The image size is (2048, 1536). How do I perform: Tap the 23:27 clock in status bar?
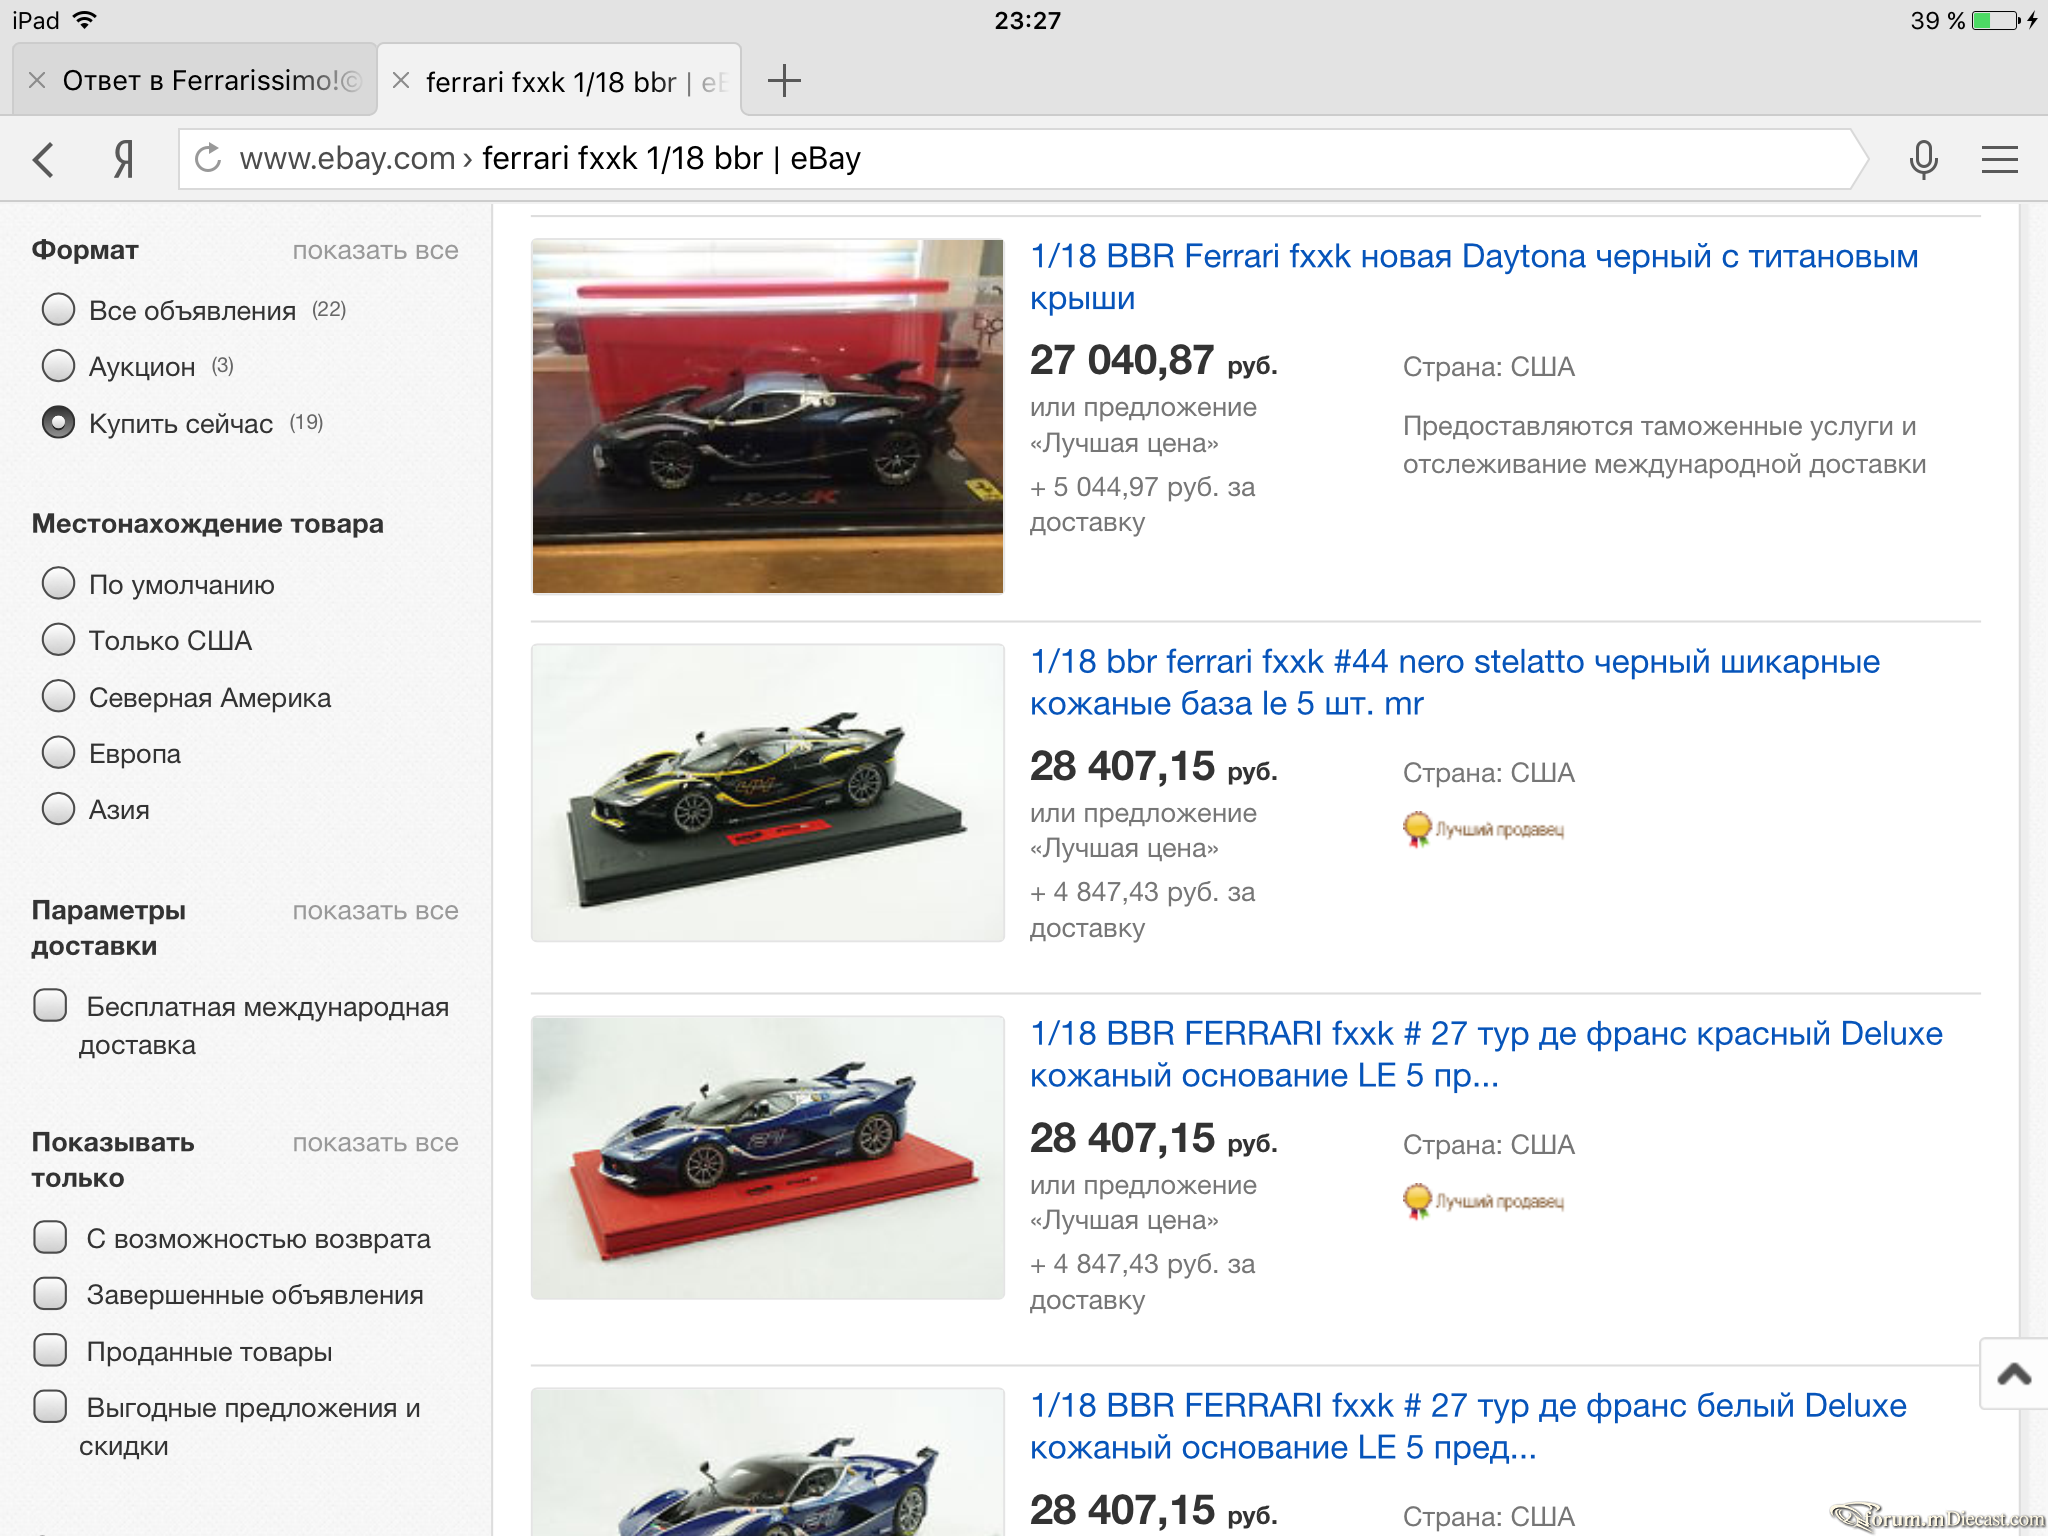(1027, 20)
